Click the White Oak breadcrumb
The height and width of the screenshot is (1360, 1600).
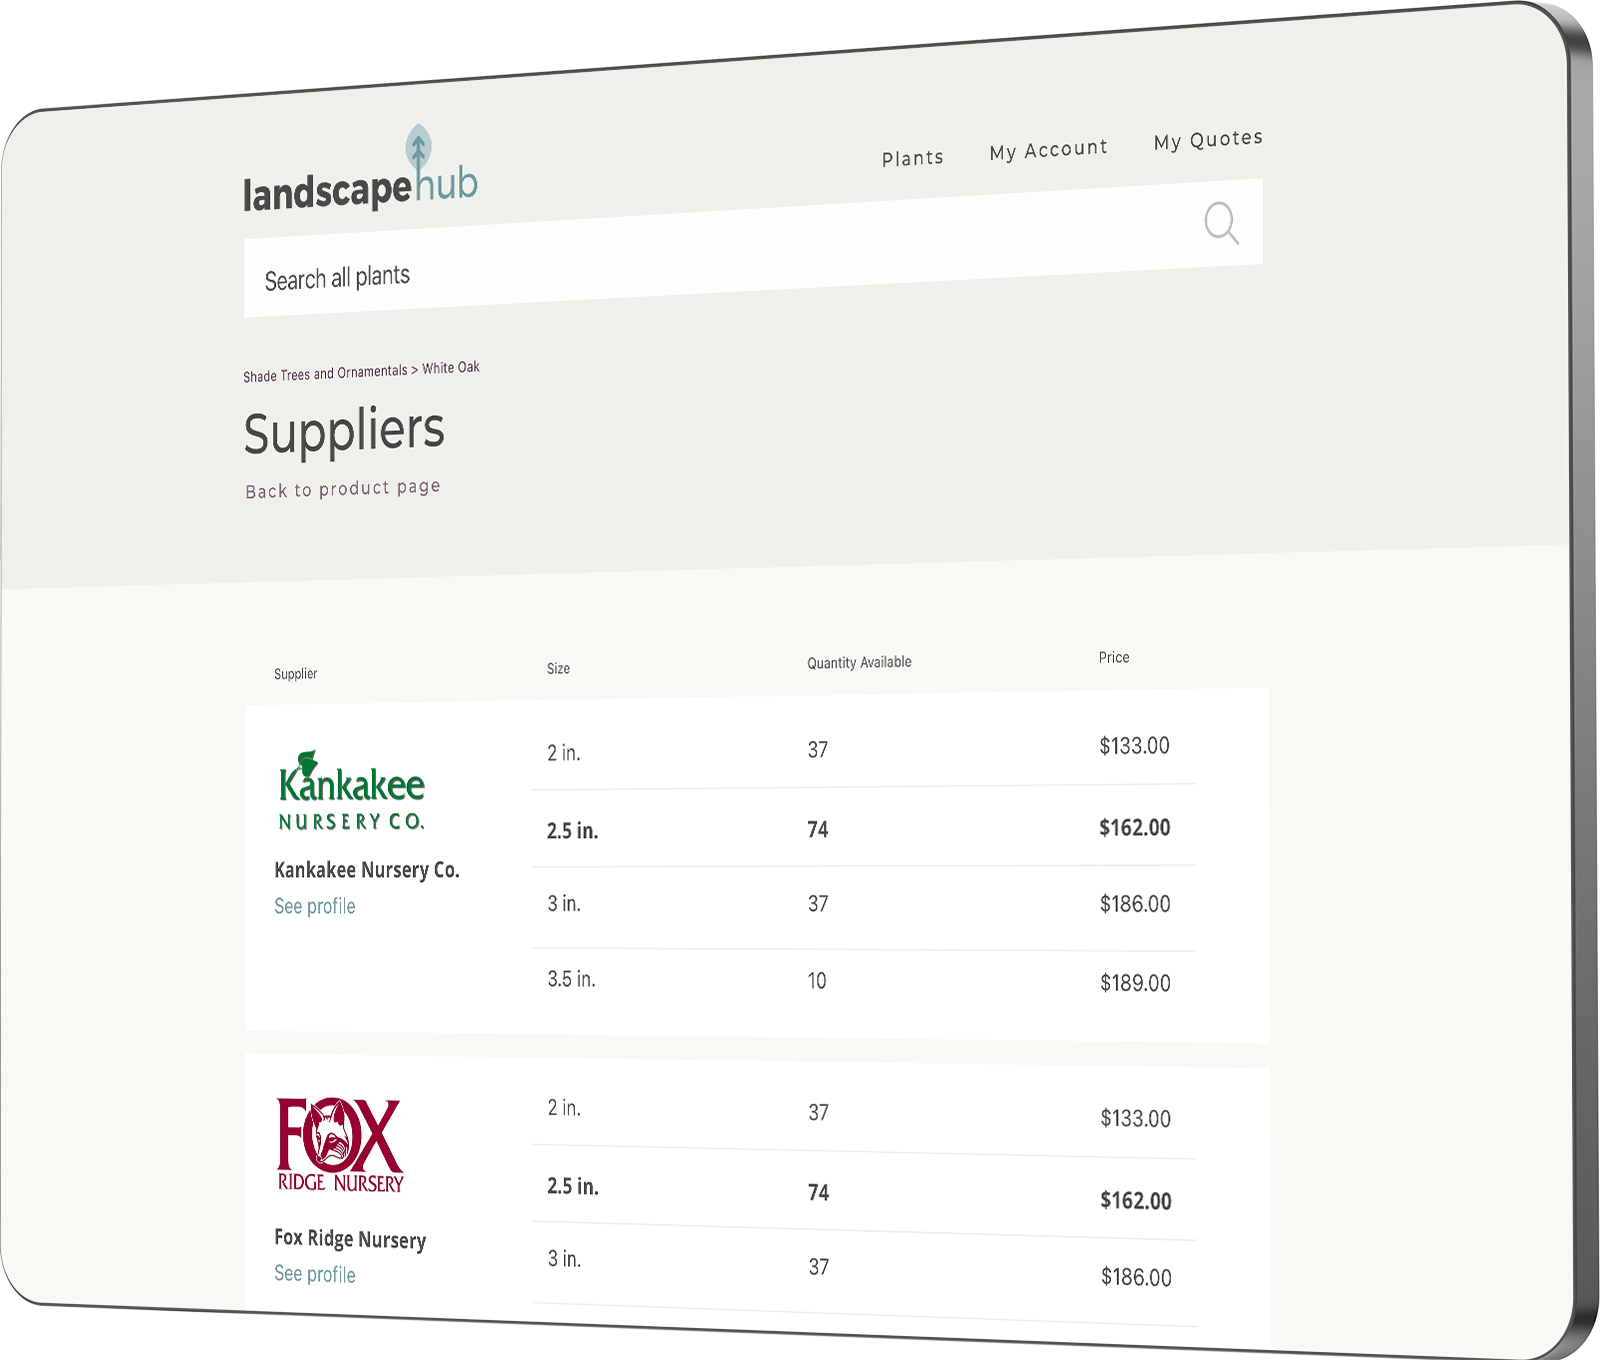tap(451, 368)
